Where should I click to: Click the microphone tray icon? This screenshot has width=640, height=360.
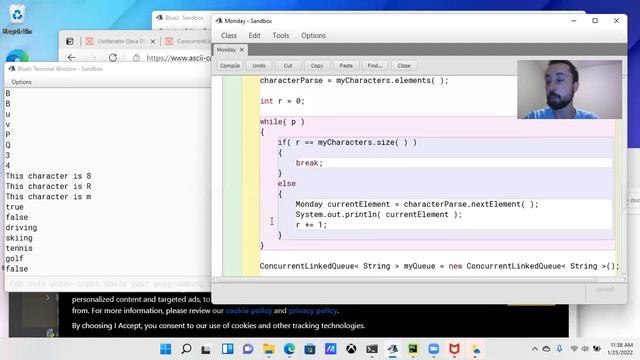click(x=559, y=349)
